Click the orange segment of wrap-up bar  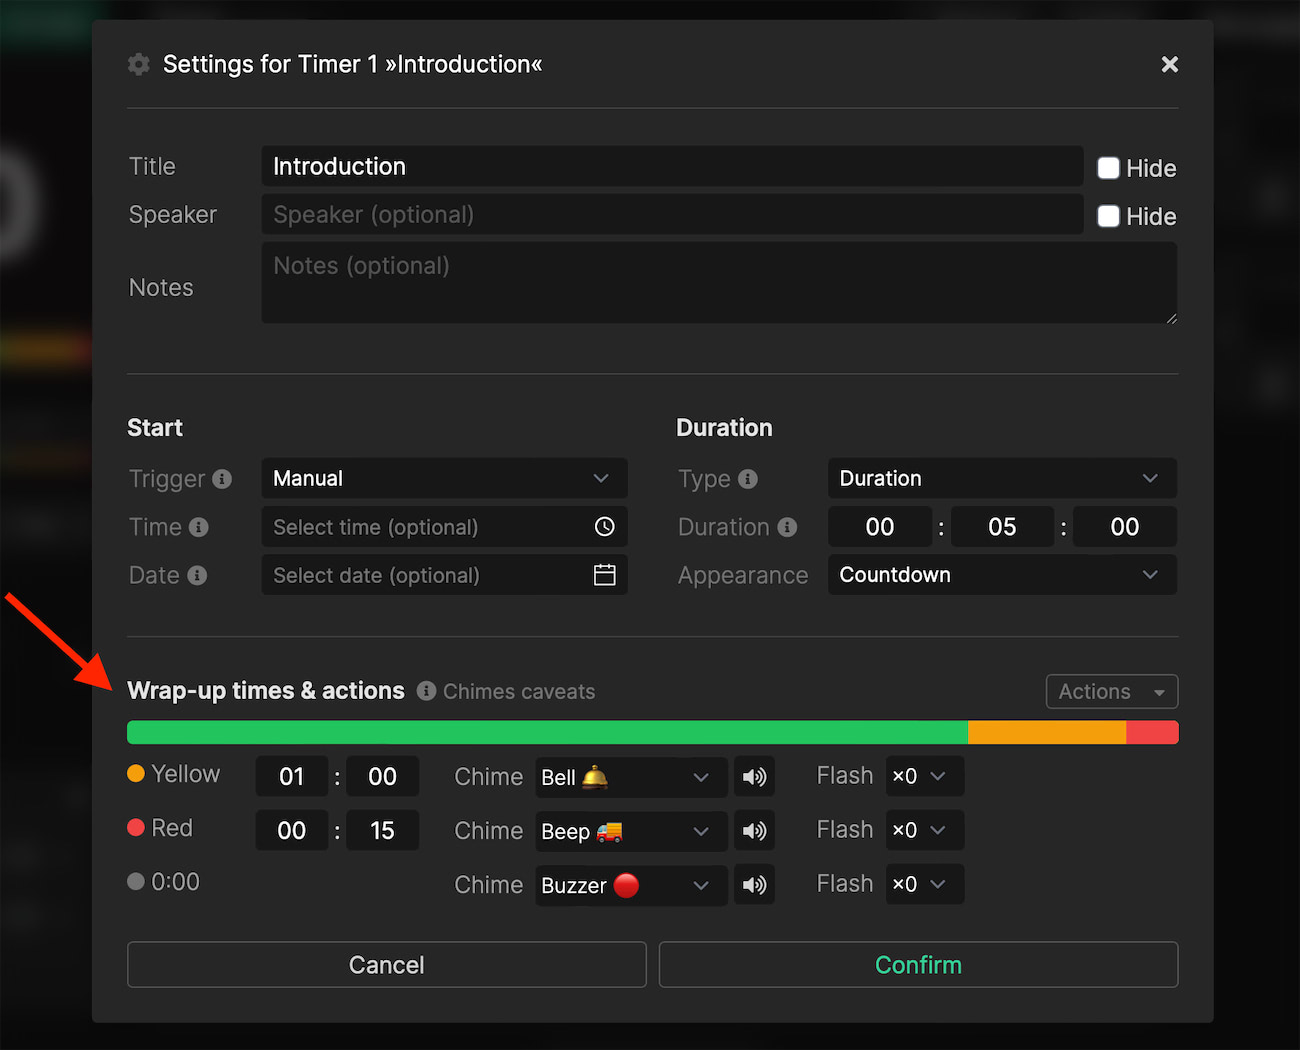(1046, 732)
